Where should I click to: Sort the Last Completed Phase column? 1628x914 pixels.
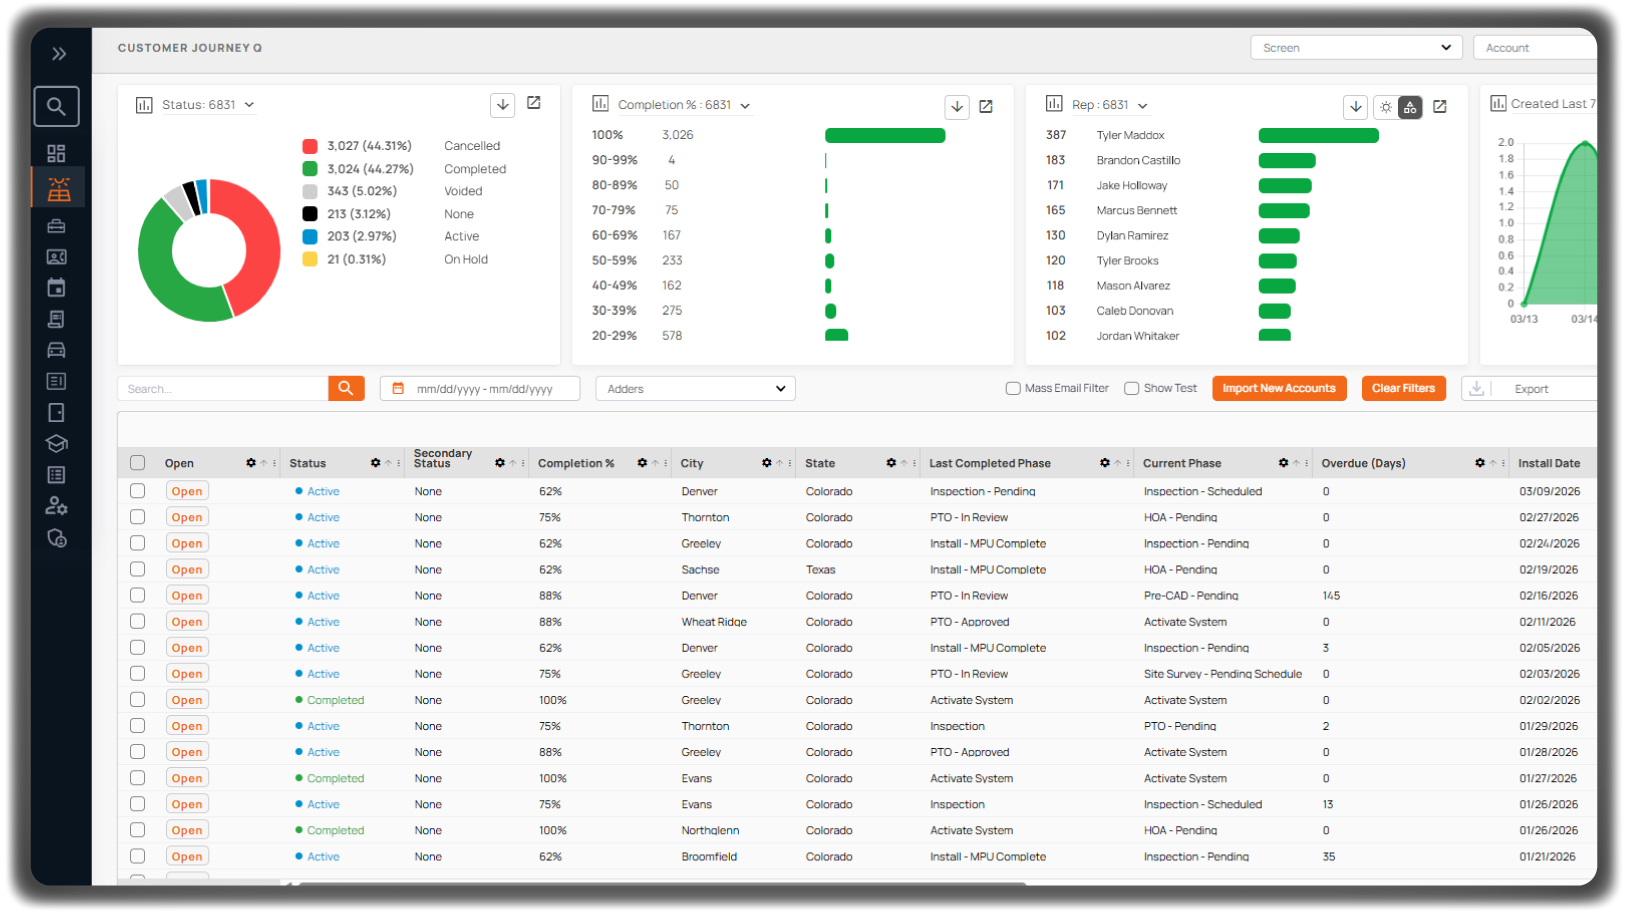coord(1118,463)
